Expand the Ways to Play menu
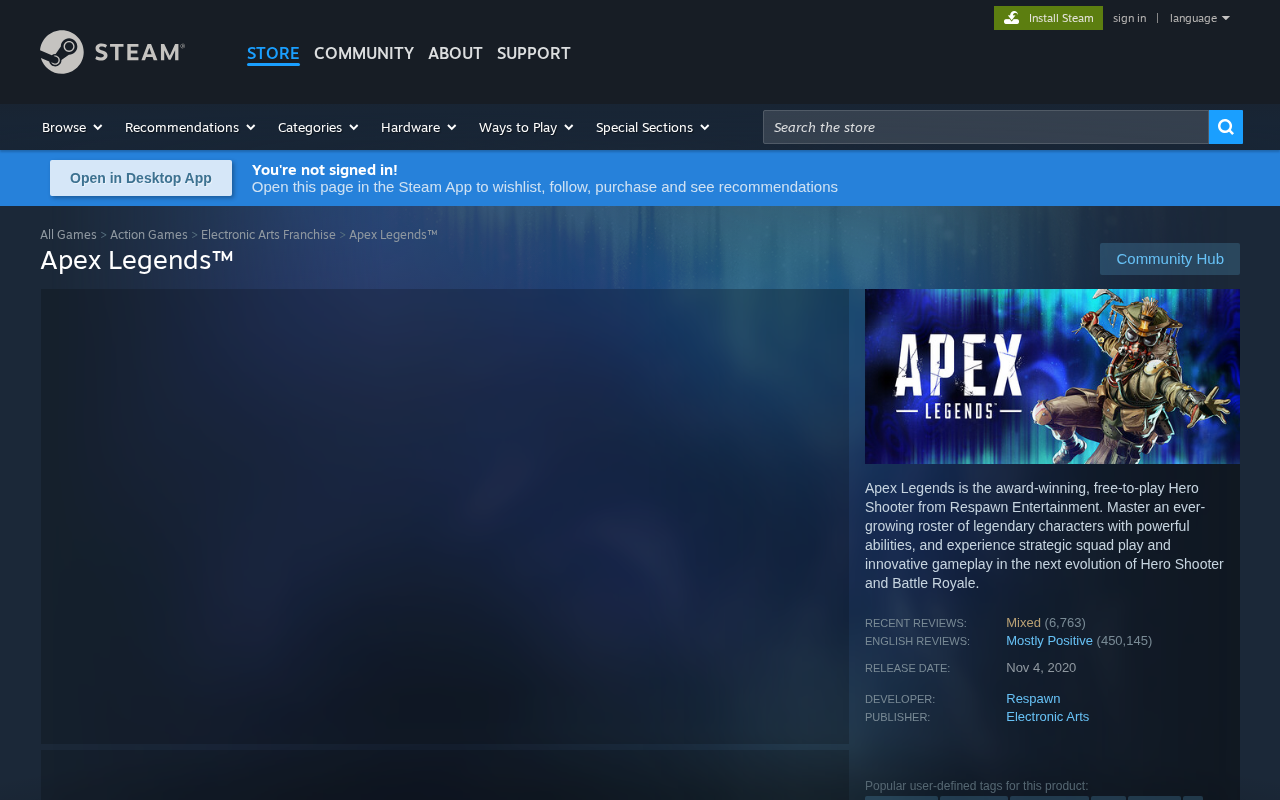Image resolution: width=1280 pixels, height=800 pixels. coord(526,127)
